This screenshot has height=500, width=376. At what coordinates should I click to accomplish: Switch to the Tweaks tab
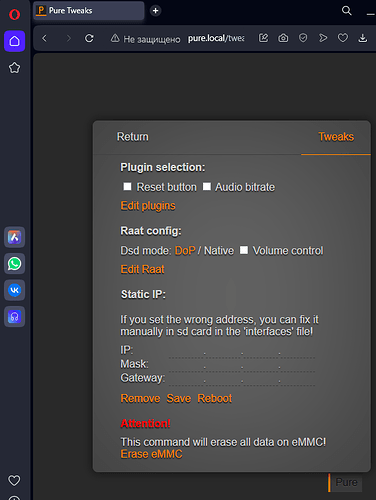pyautogui.click(x=336, y=137)
